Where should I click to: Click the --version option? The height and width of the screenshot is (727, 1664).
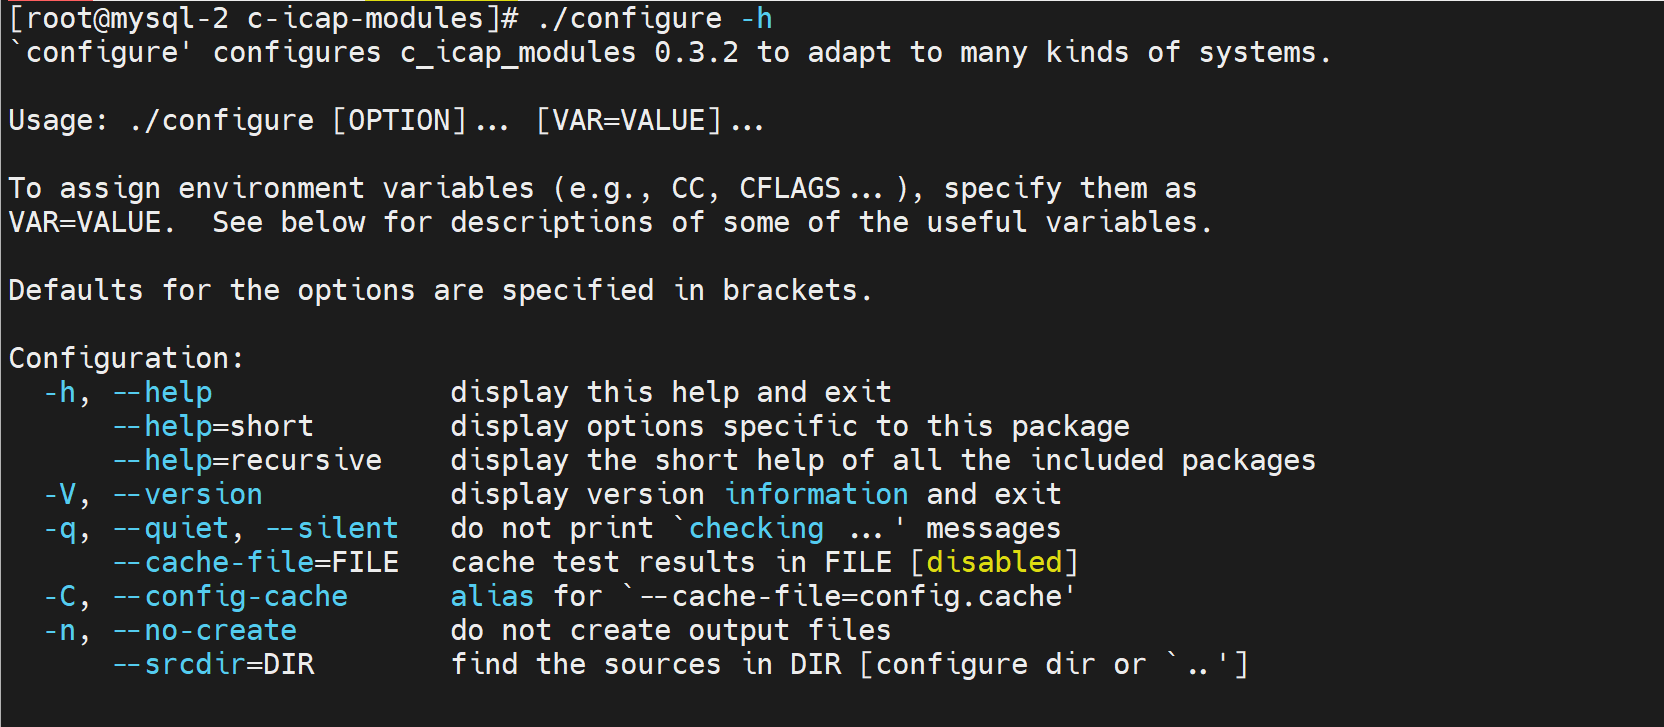[187, 495]
